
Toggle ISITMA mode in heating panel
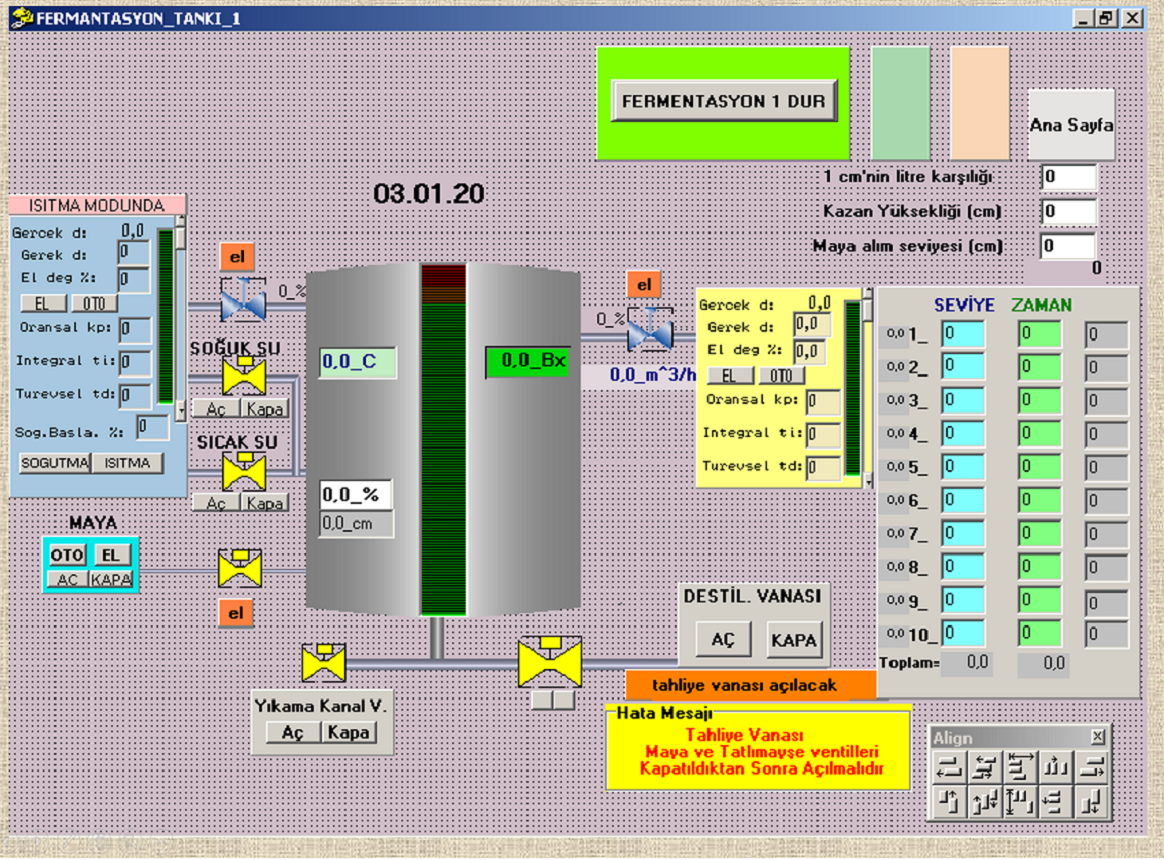pyautogui.click(x=128, y=463)
